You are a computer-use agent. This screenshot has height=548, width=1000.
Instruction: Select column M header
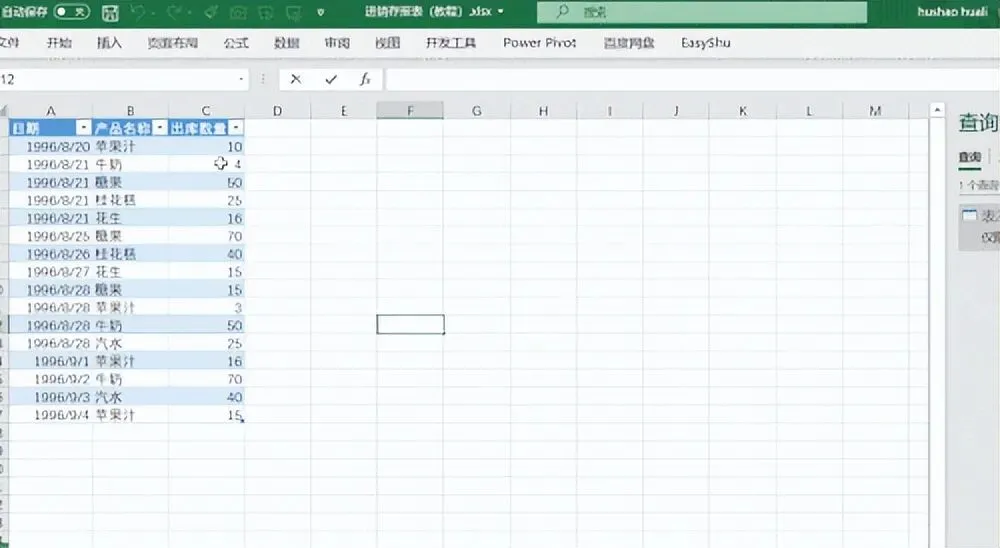(x=875, y=111)
